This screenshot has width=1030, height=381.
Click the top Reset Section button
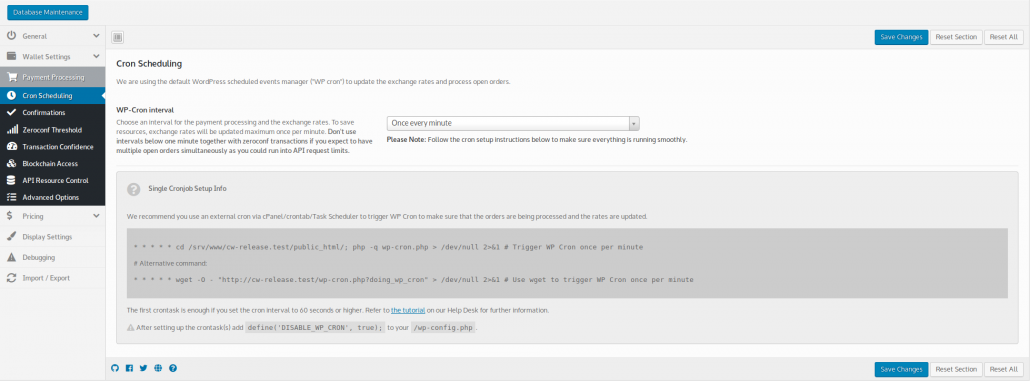coord(956,37)
